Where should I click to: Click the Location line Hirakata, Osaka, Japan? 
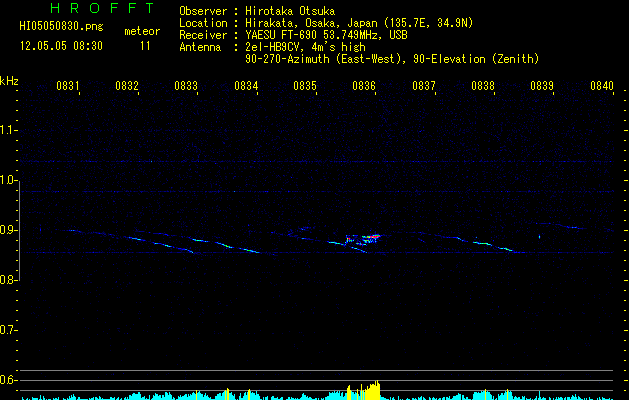point(326,23)
